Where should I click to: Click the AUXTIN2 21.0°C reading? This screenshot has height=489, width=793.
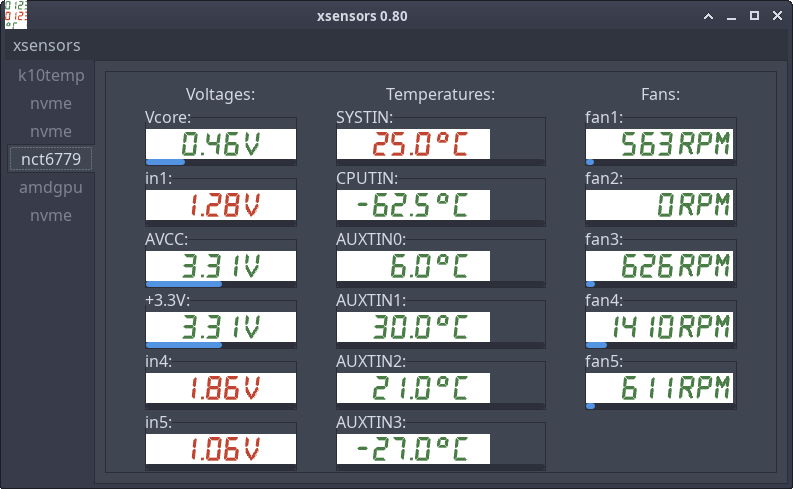tap(413, 388)
